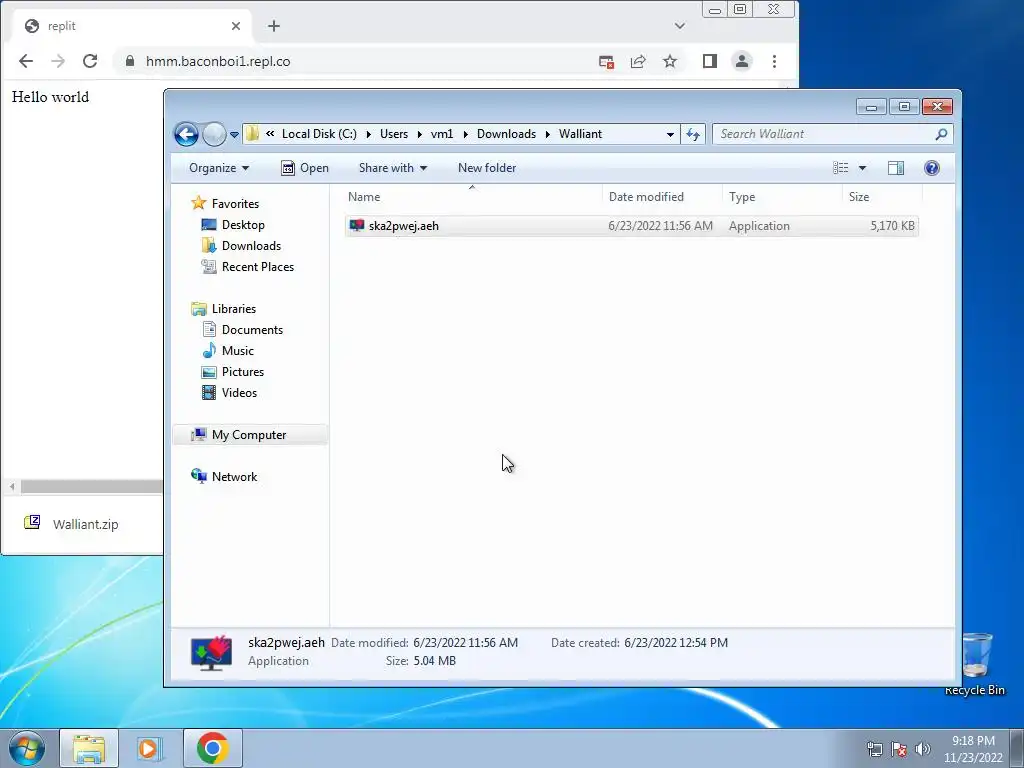Sort by Name column header
This screenshot has height=768, width=1024.
click(472, 197)
